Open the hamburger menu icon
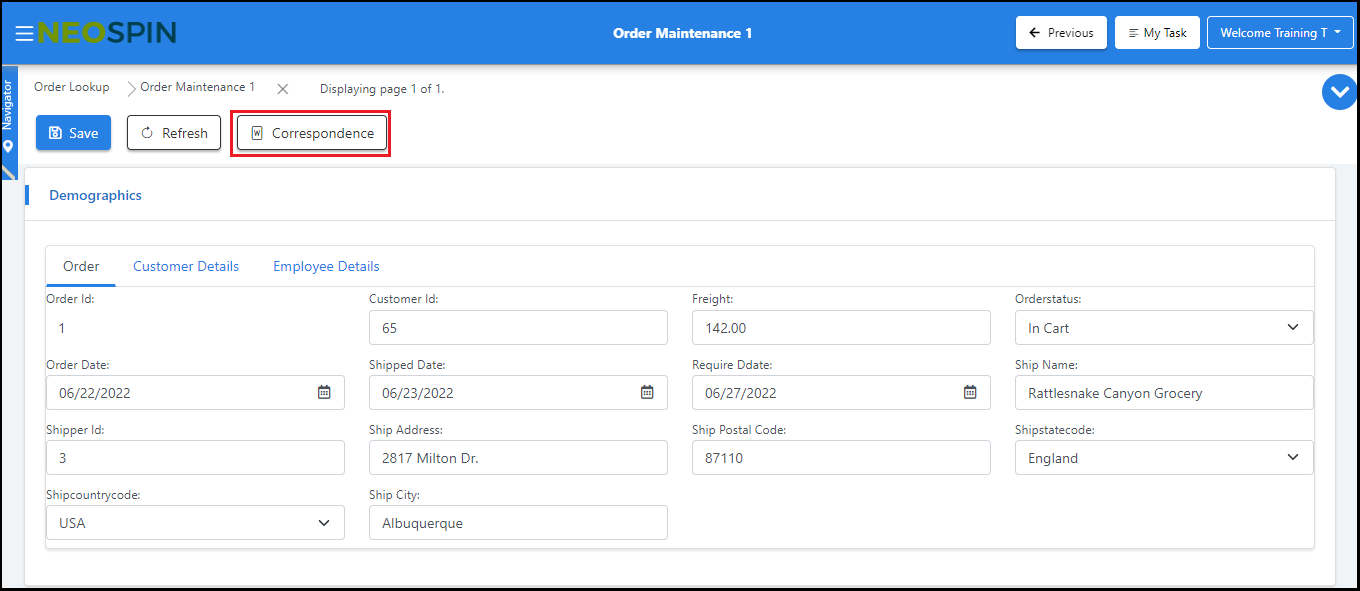 [24, 33]
